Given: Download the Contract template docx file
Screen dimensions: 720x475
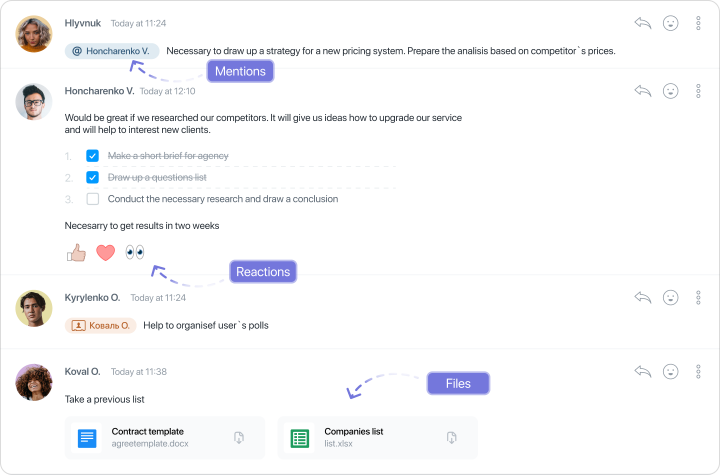Looking at the screenshot, I should click(239, 437).
